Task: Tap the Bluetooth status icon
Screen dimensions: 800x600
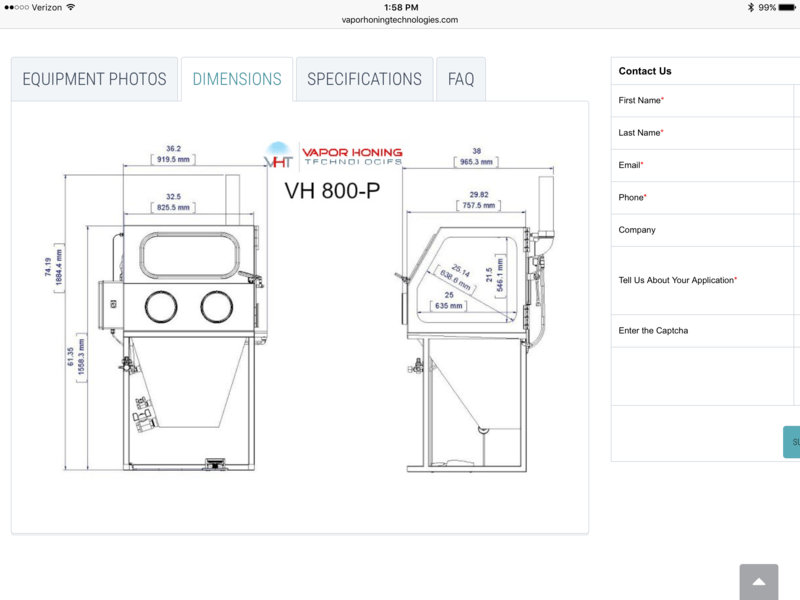Action: coord(751,7)
